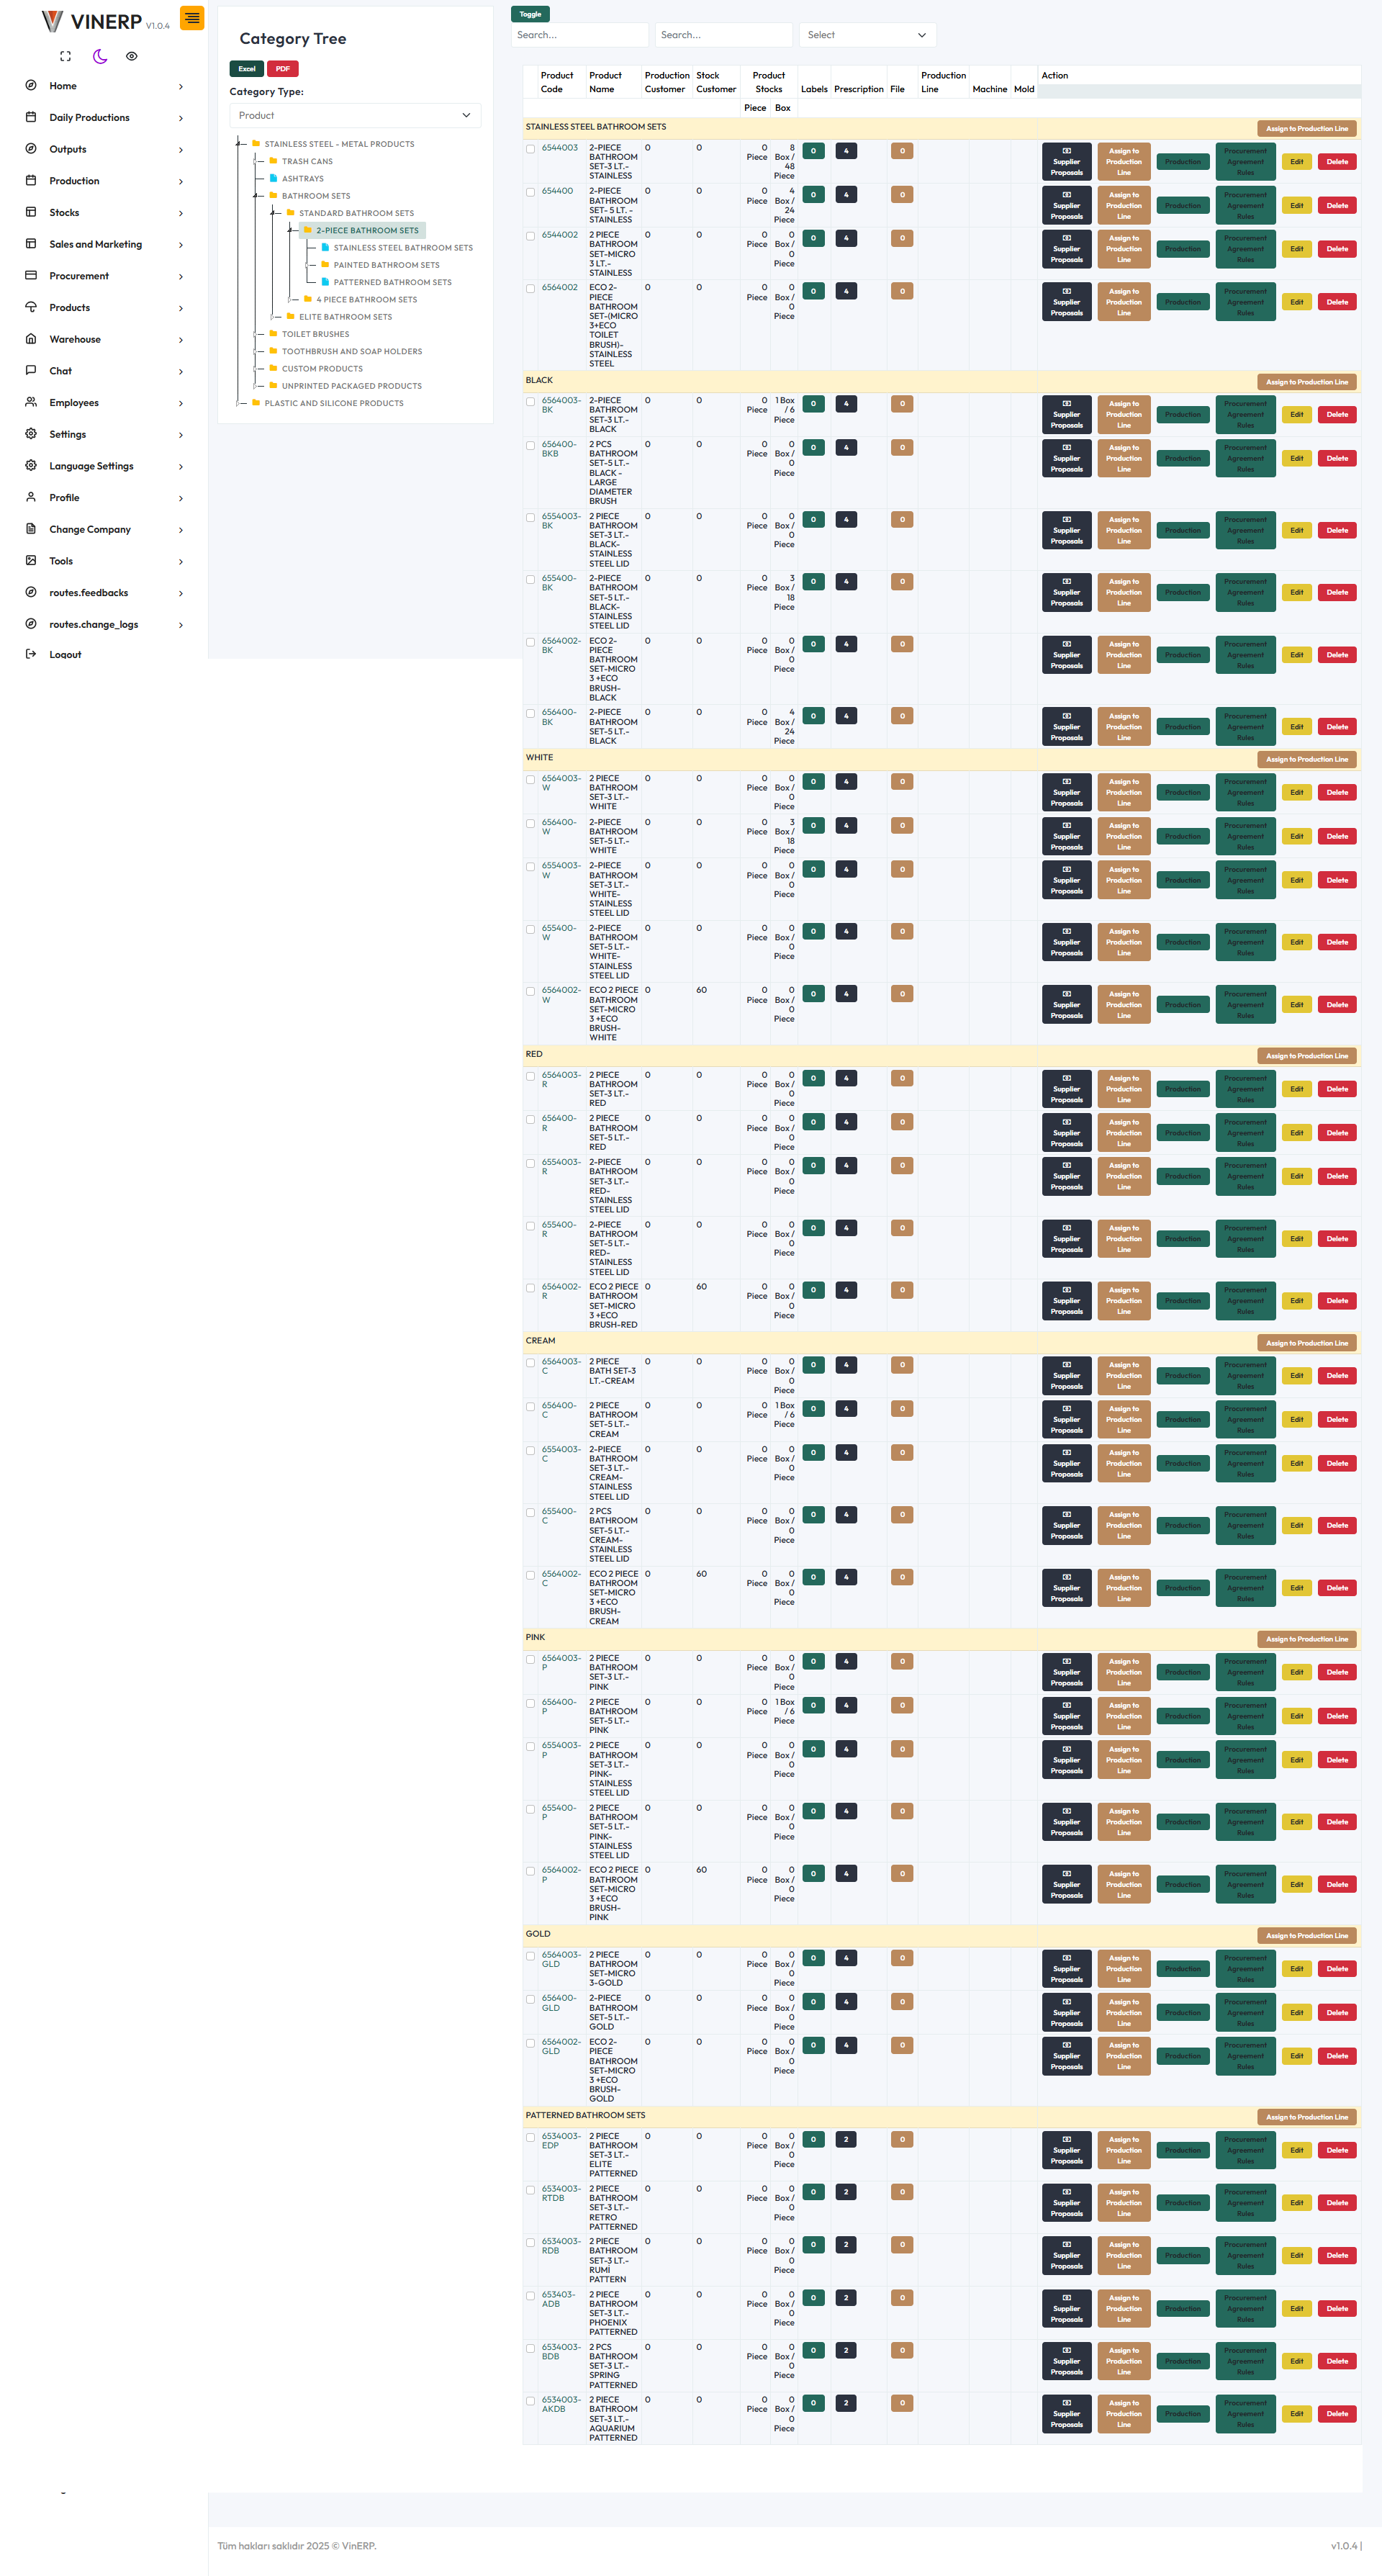Click the Employees people icon
1382x2576 pixels.
pos(31,402)
